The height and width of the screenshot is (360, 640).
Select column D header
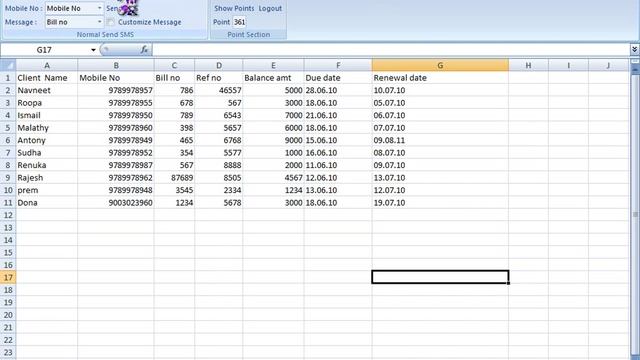[219, 65]
